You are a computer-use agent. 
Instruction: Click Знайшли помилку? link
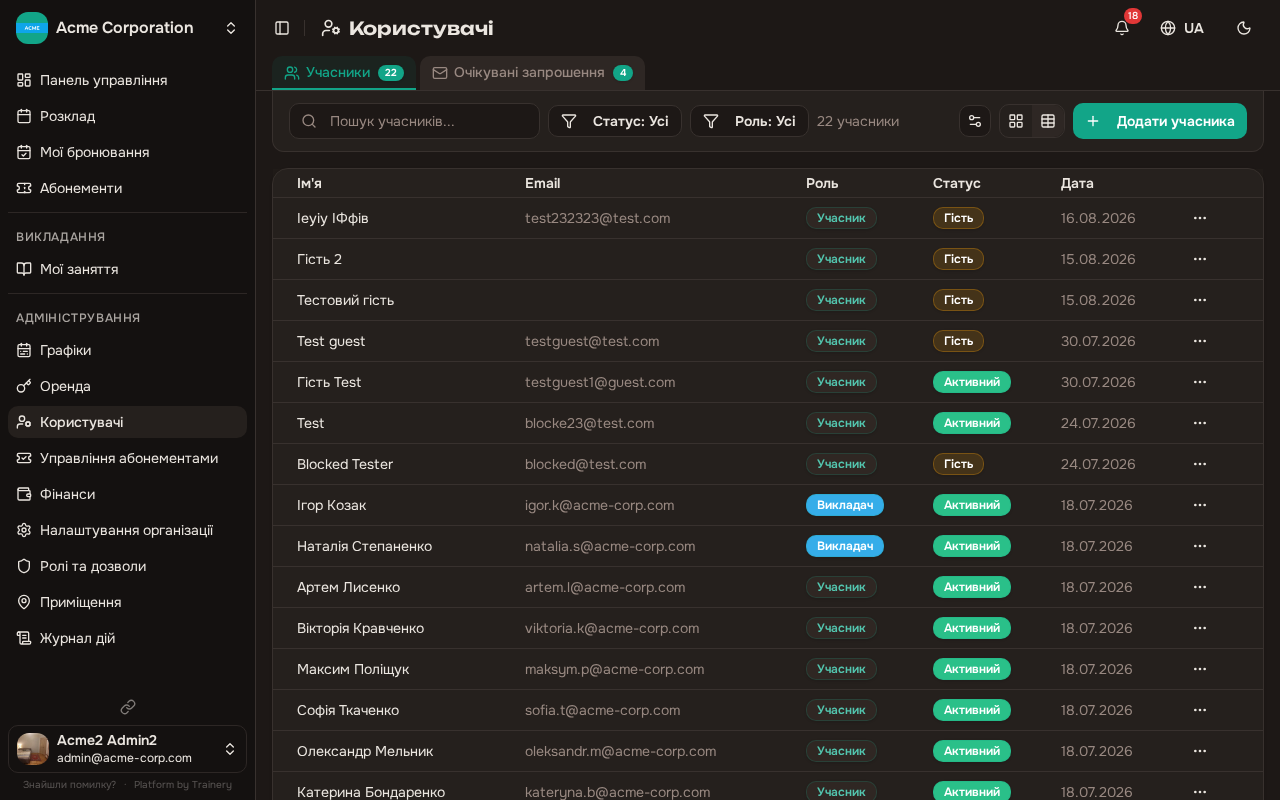tap(70, 785)
